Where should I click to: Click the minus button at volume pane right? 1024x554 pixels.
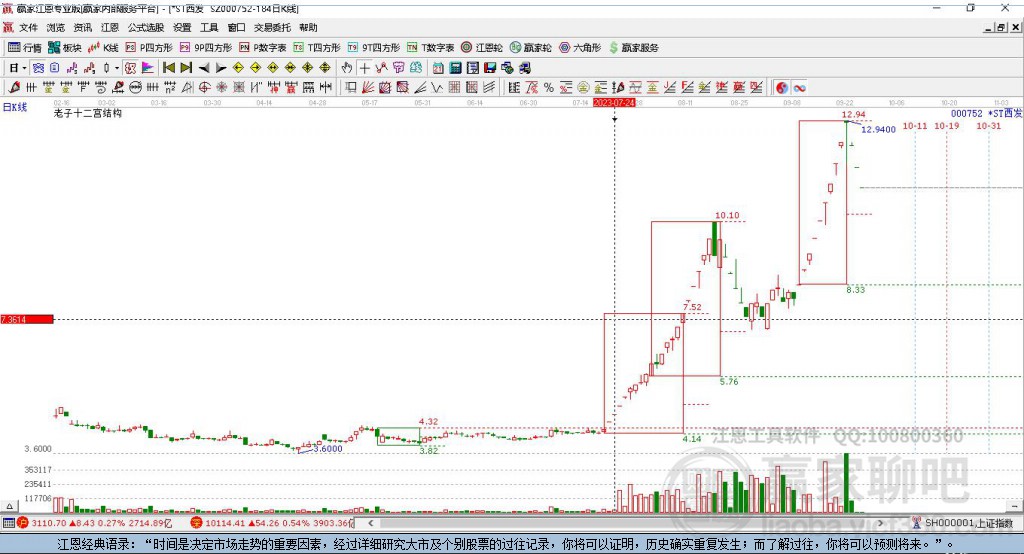tap(1014, 506)
